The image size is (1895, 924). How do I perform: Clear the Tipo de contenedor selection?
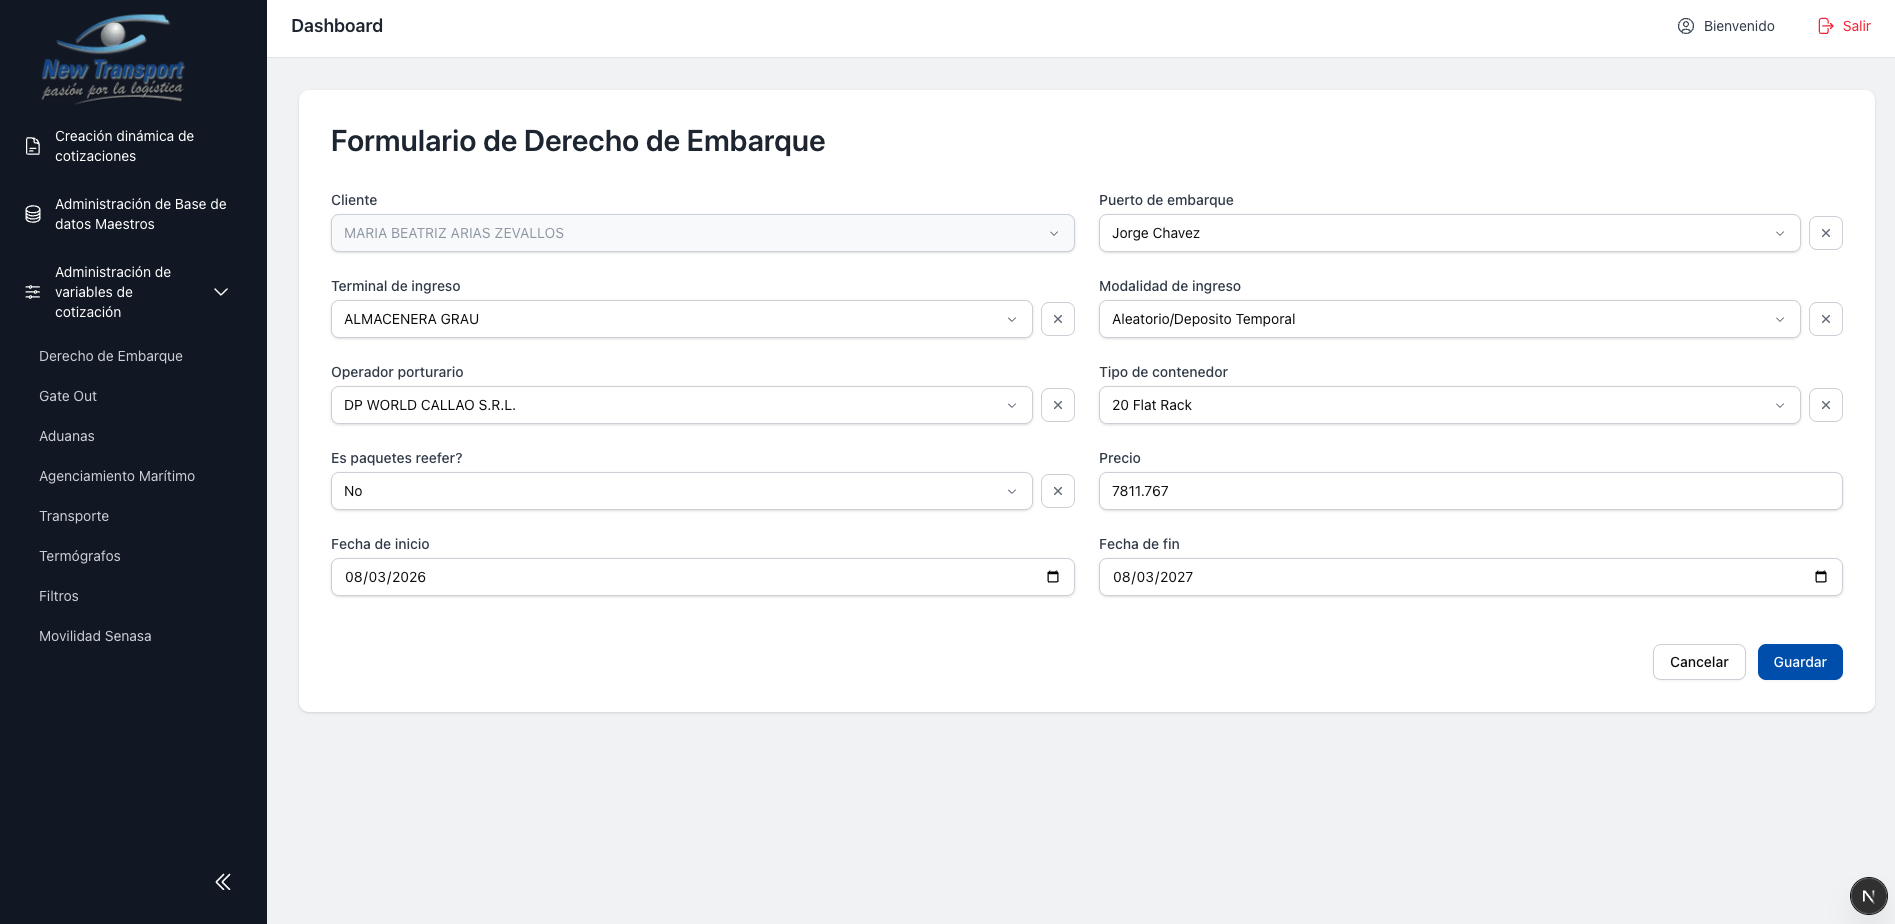pyautogui.click(x=1825, y=405)
